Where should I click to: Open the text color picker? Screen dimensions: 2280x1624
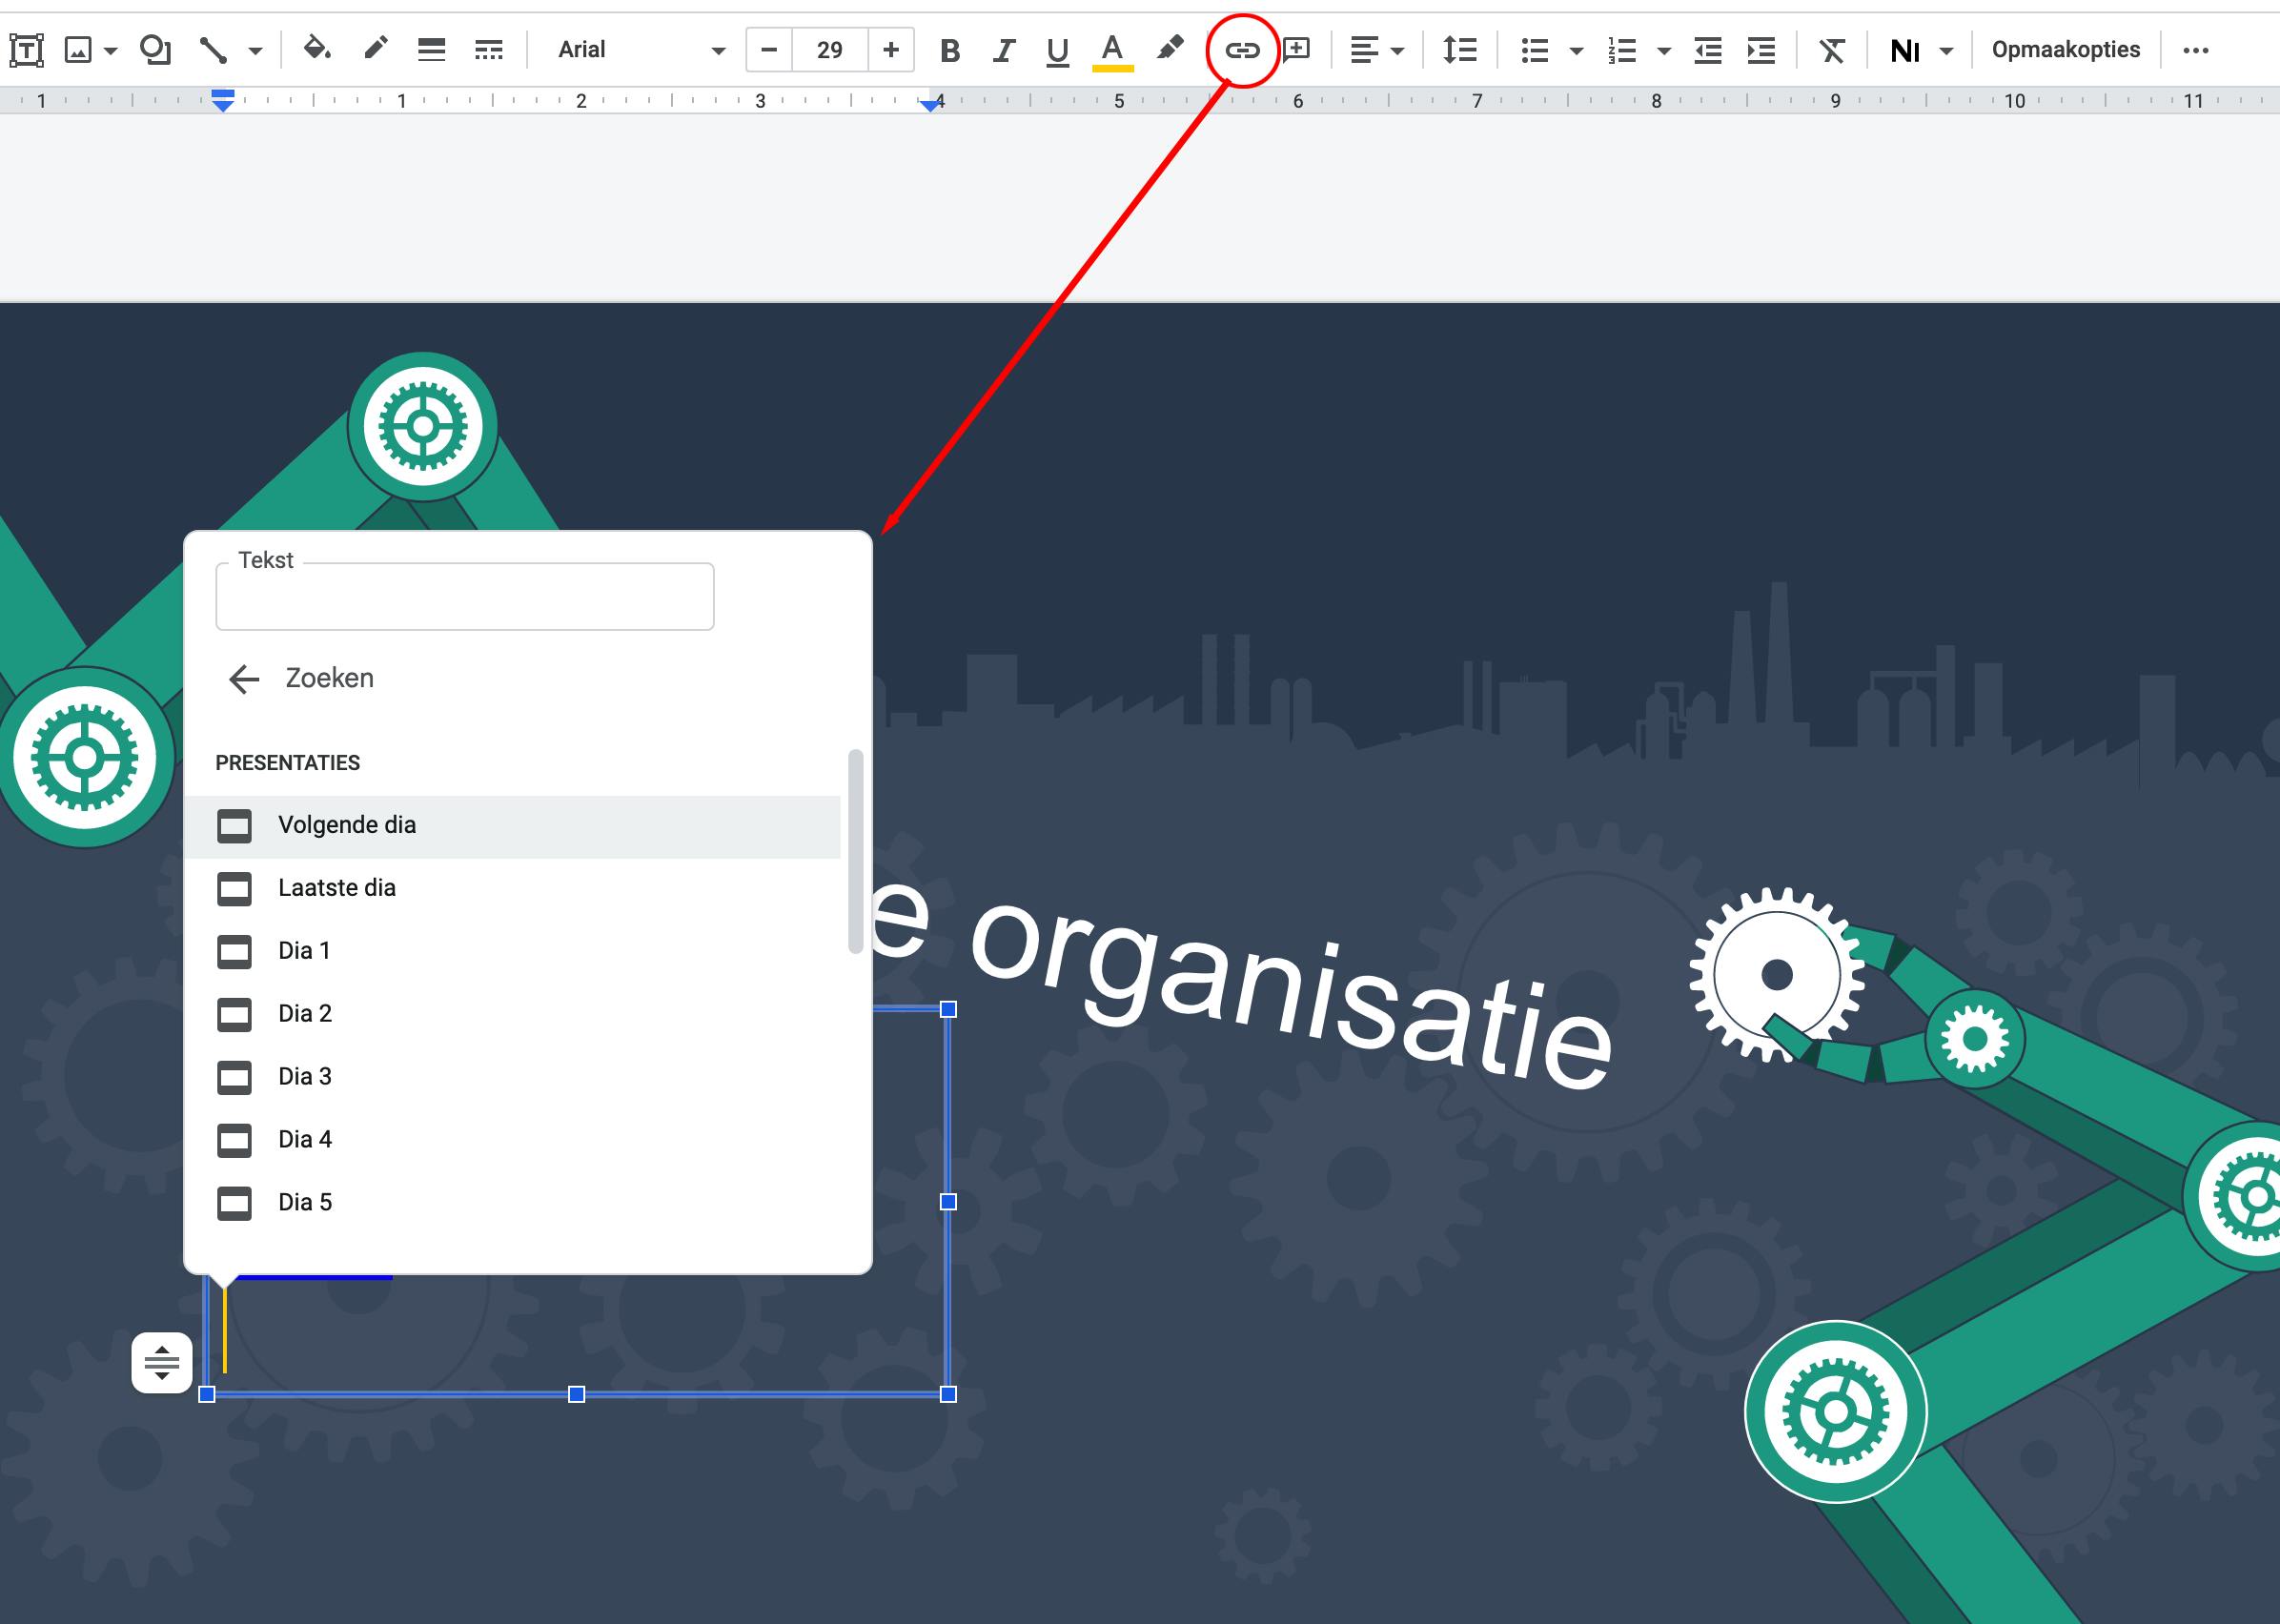pyautogui.click(x=1112, y=50)
